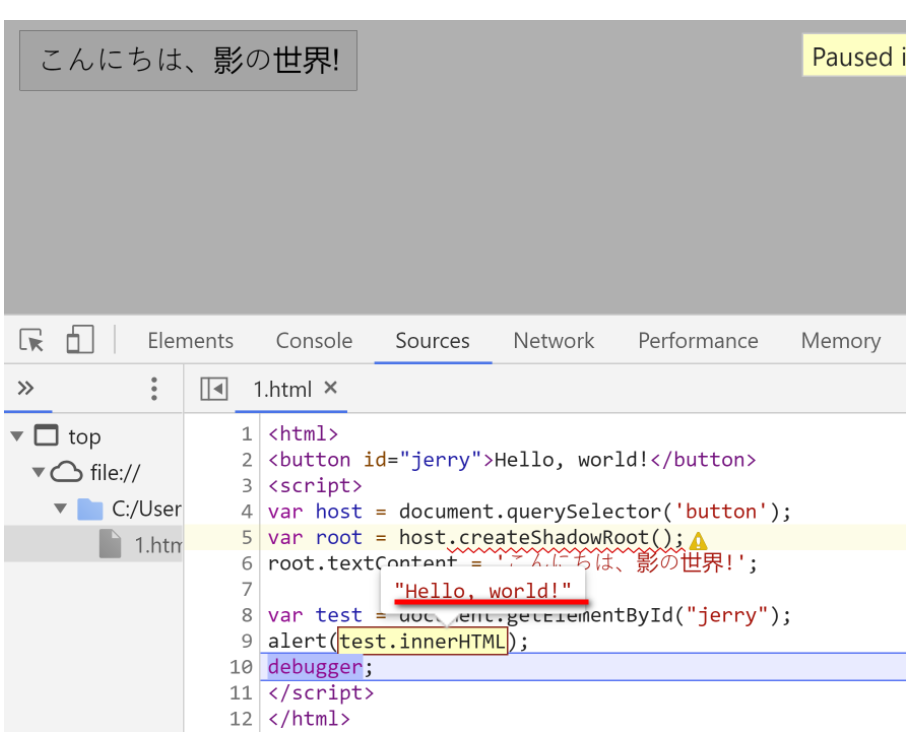Set breakpoint on line number 9
The image size is (919, 734).
(x=247, y=641)
